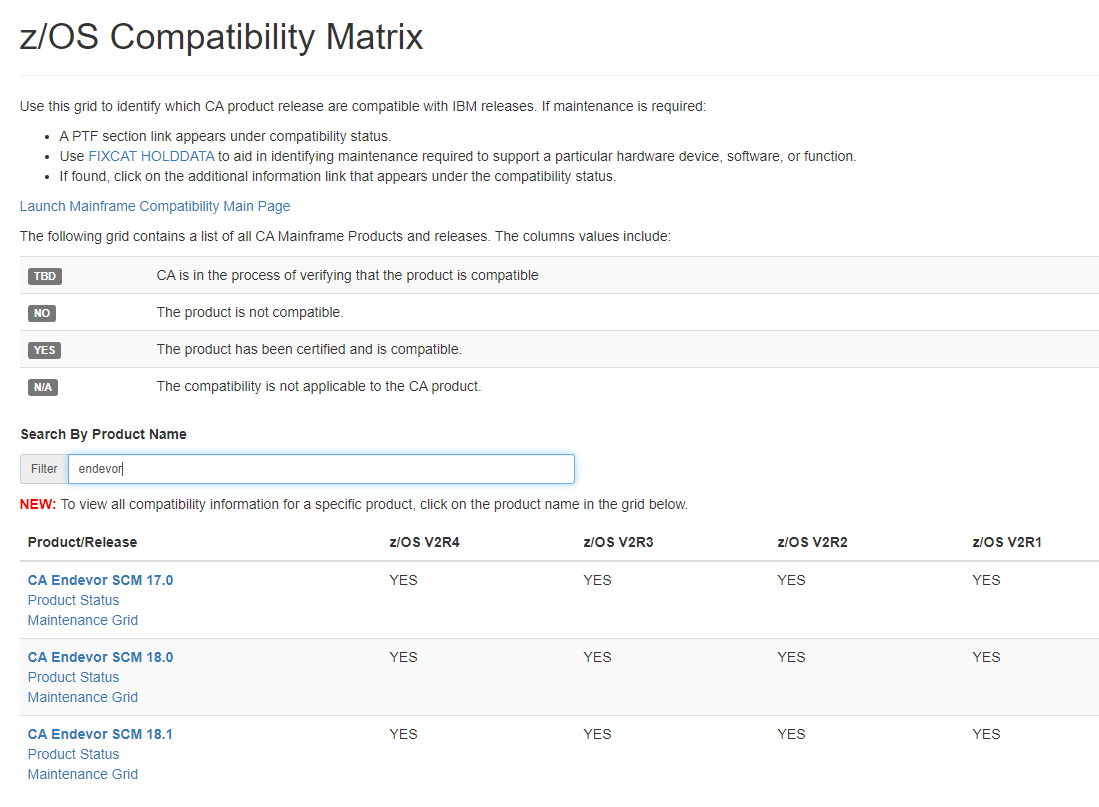Open Maintenance Grid under CA Endevor SCM 17.0
The image size is (1099, 807).
point(83,620)
